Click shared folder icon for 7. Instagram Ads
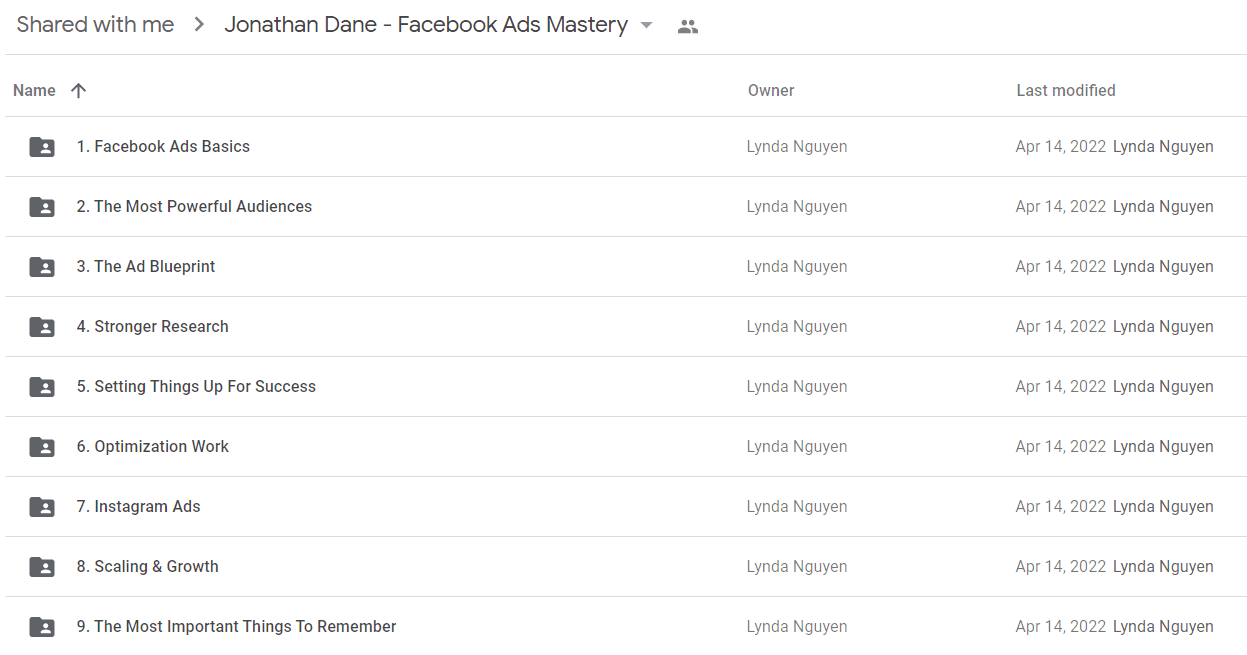This screenshot has height=655, width=1247. click(42, 507)
